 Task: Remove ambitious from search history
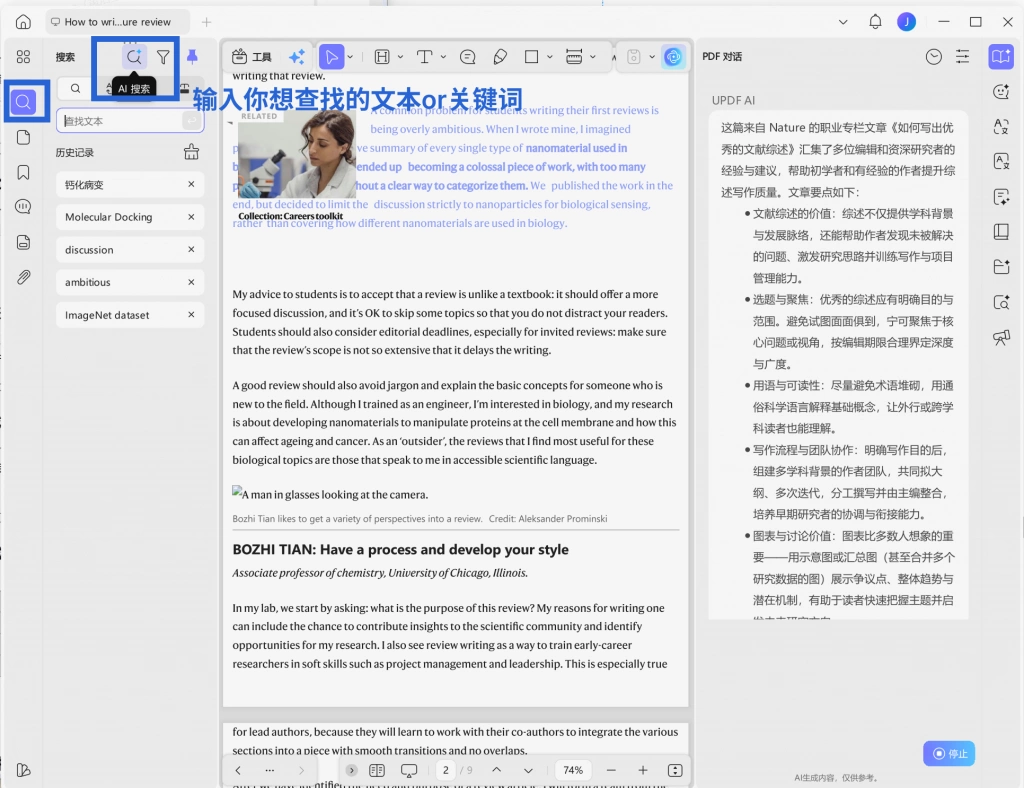pyautogui.click(x=191, y=282)
